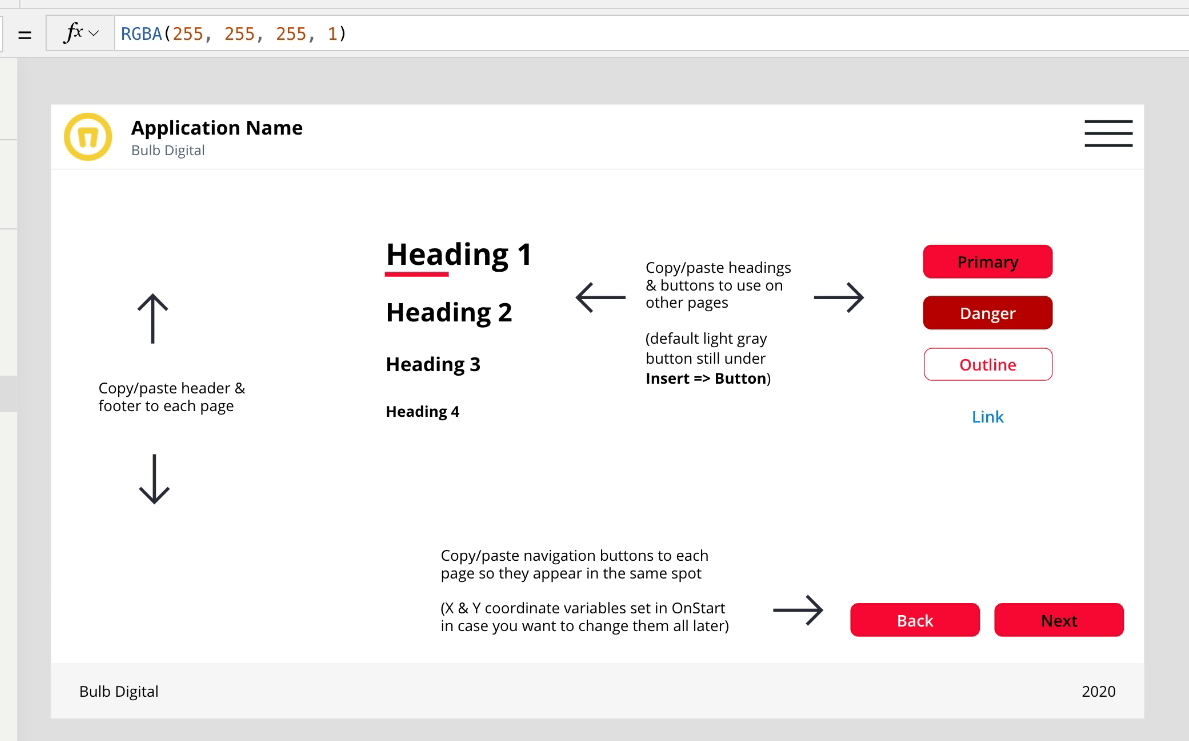
Task: Click the arrow pointing toward Back button
Action: [x=798, y=611]
